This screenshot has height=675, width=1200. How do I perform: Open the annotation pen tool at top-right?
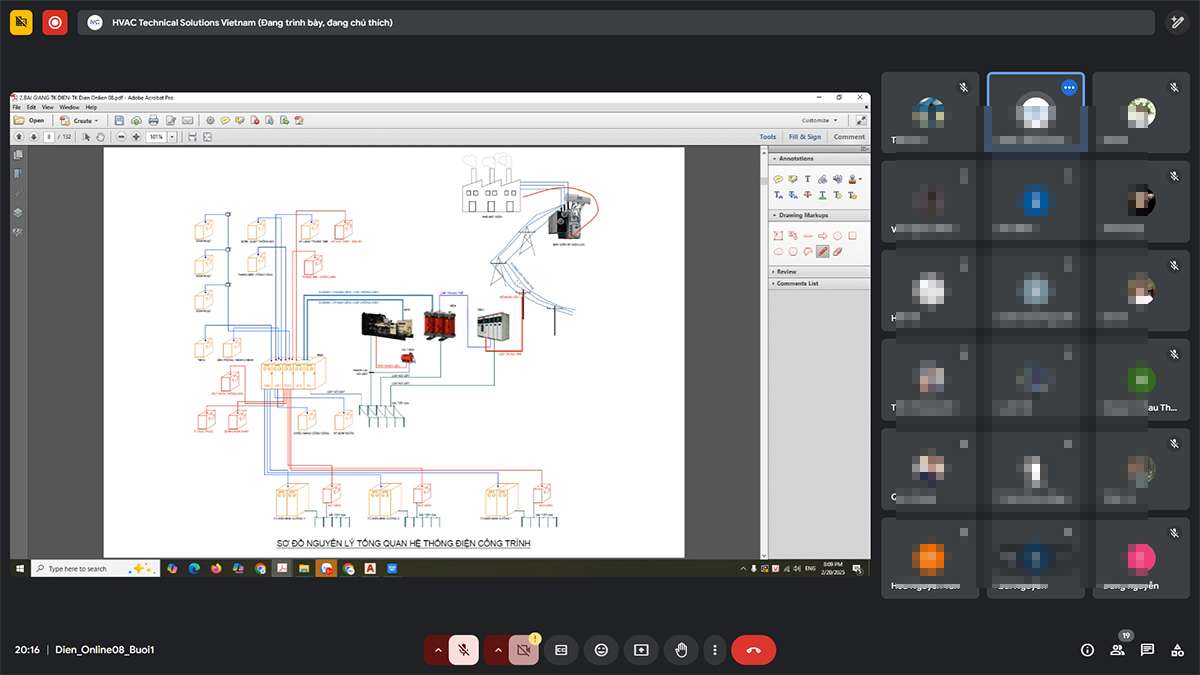[x=1177, y=22]
